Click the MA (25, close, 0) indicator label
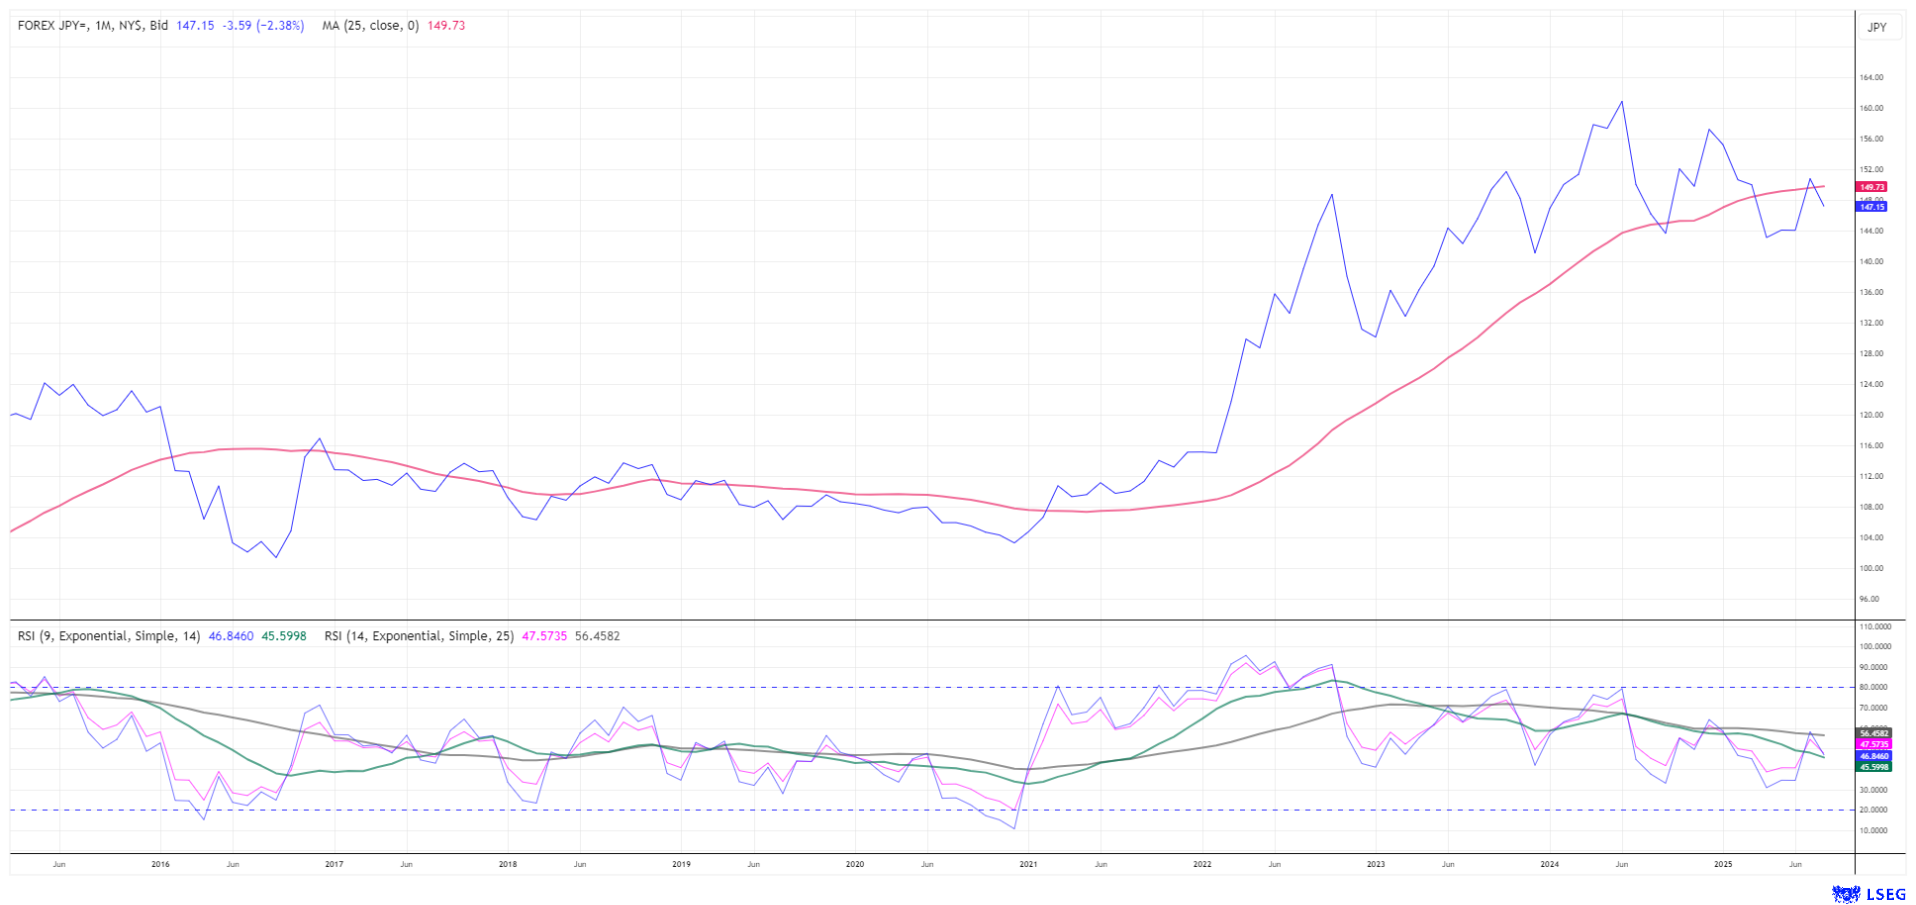This screenshot has height=905, width=1916. (370, 25)
